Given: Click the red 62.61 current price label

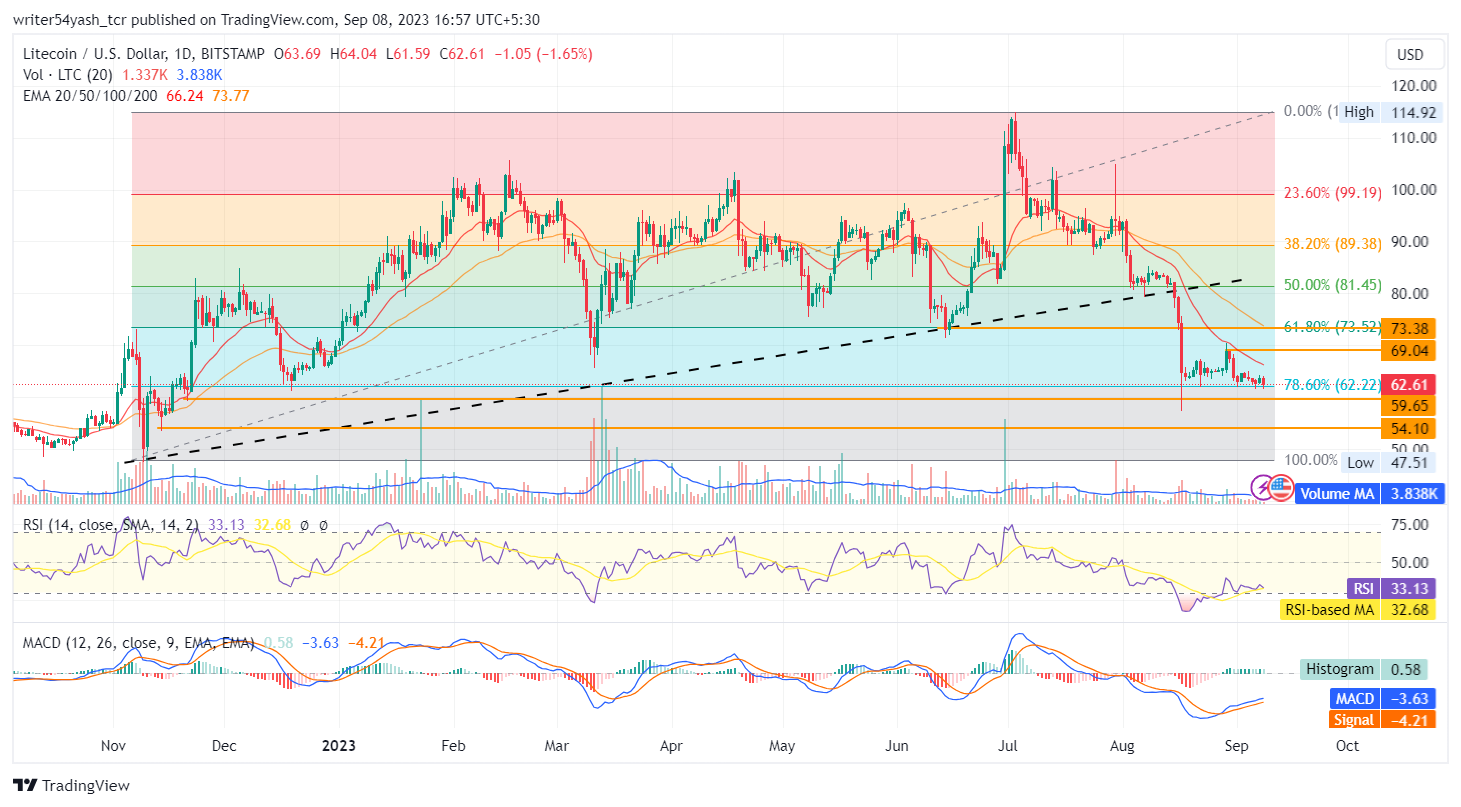Looking at the screenshot, I should coord(1408,385).
